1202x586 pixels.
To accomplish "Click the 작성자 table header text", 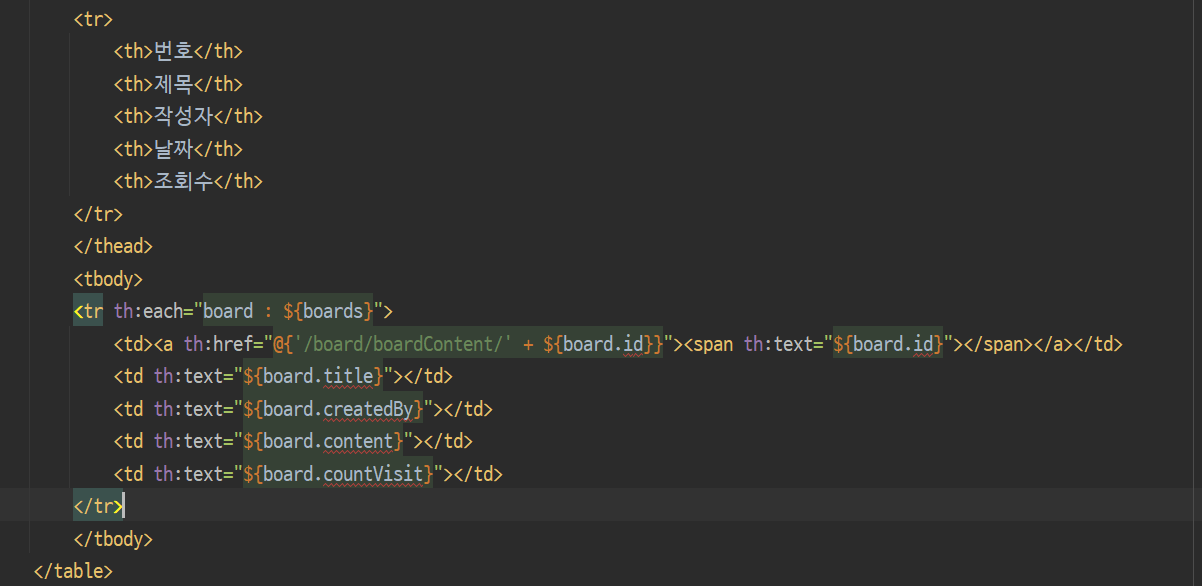I will click(x=183, y=116).
